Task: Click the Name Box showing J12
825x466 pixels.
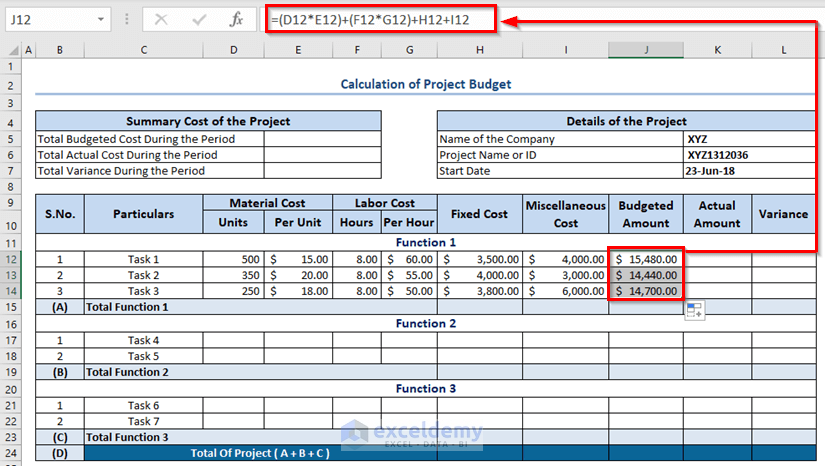Action: pyautogui.click(x=50, y=20)
